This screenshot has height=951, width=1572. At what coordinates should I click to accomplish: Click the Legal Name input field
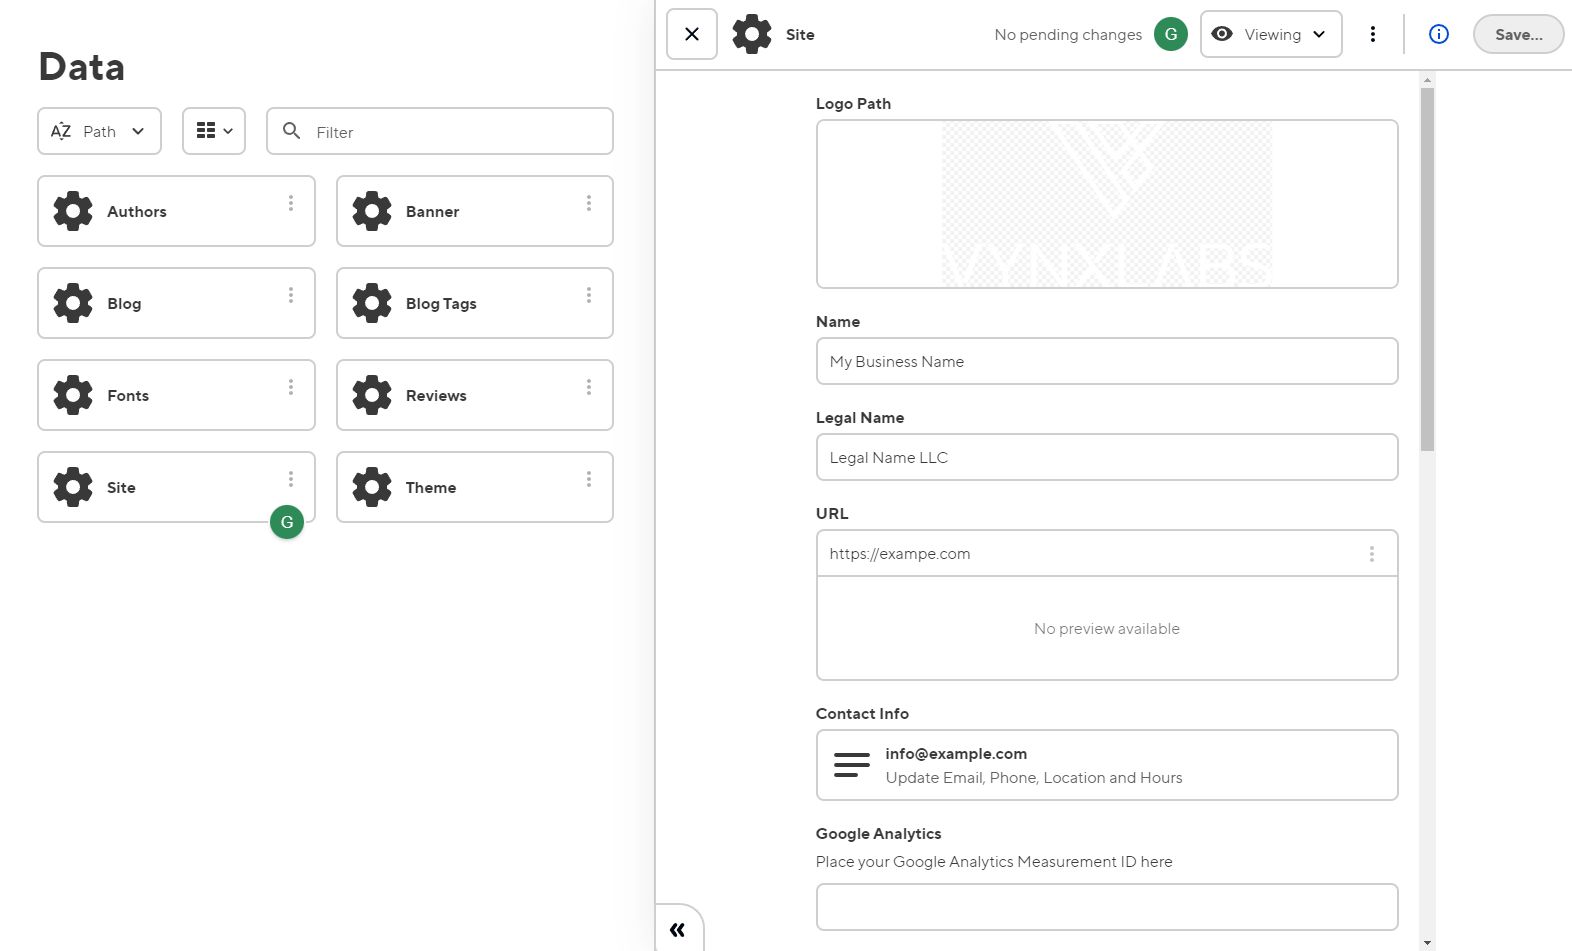click(x=1106, y=457)
